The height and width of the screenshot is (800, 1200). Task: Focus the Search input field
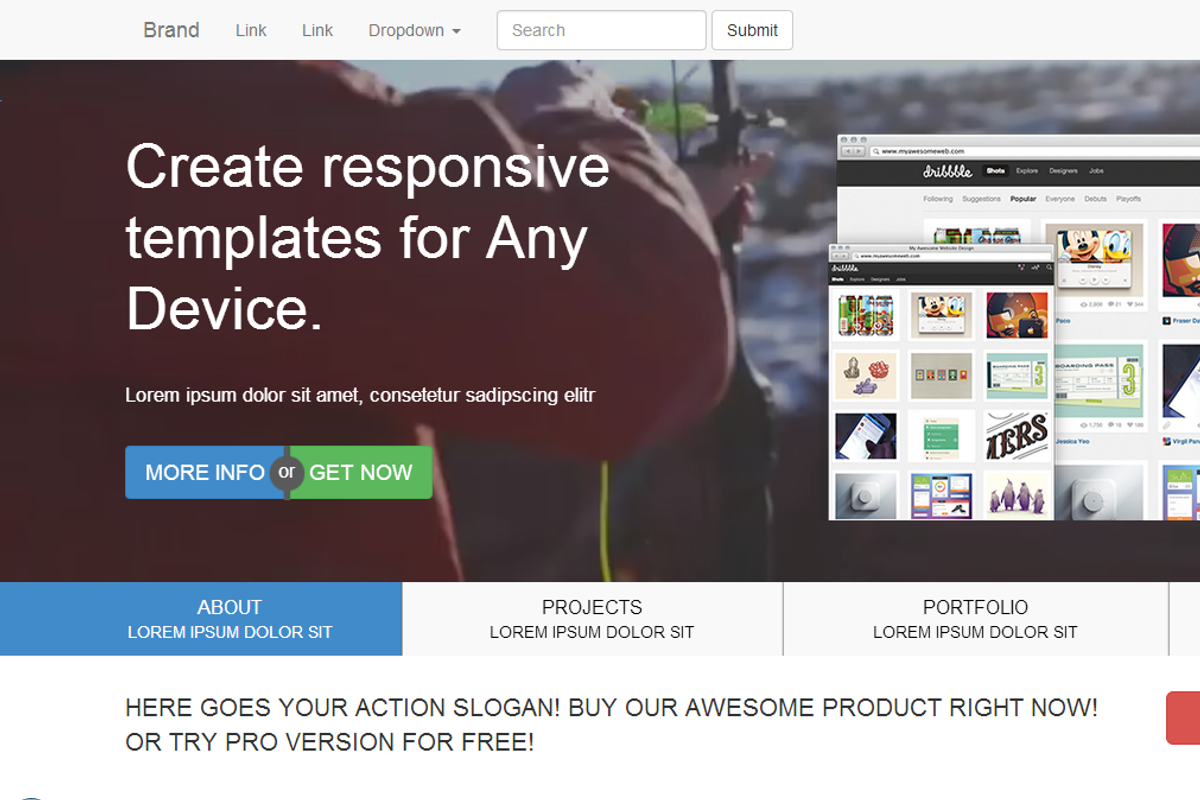(601, 30)
